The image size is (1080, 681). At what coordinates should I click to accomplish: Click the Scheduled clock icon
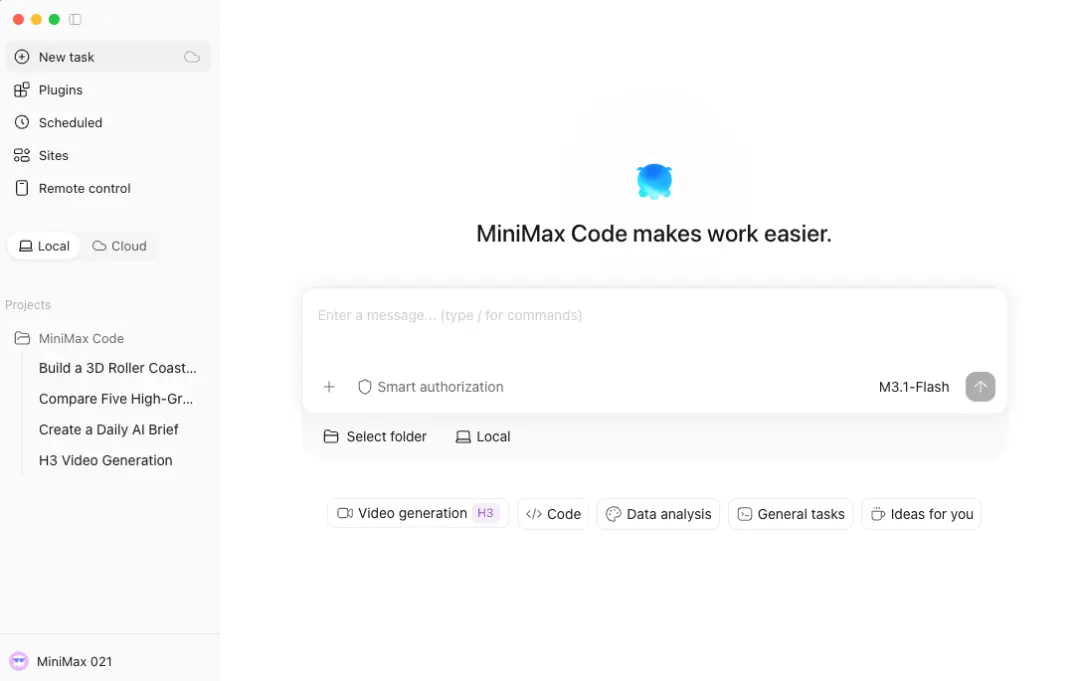(22, 123)
